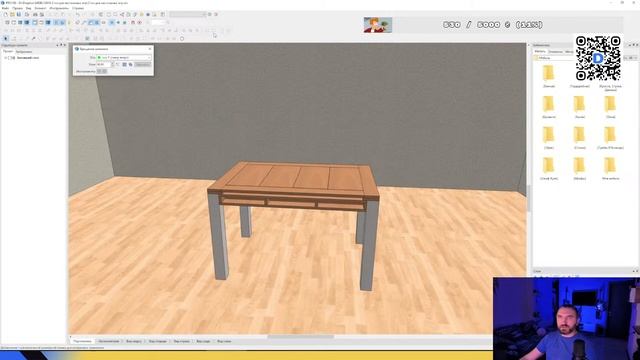Image resolution: width=640 pixels, height=360 pixels.
Task: Click the angle spinner arrows in the rotation dialog
Action: coord(112,64)
